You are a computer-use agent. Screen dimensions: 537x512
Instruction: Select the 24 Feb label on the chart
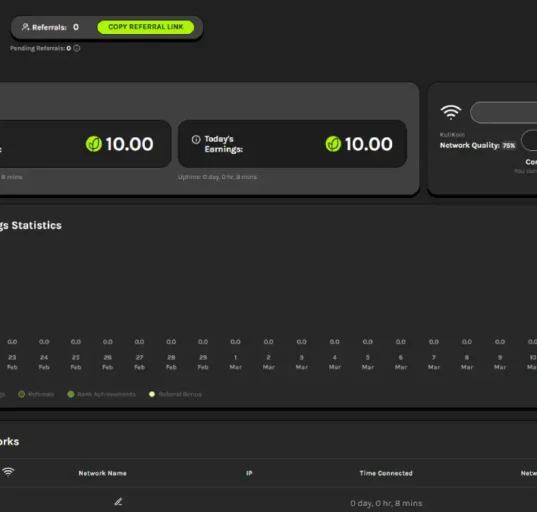(x=44, y=362)
